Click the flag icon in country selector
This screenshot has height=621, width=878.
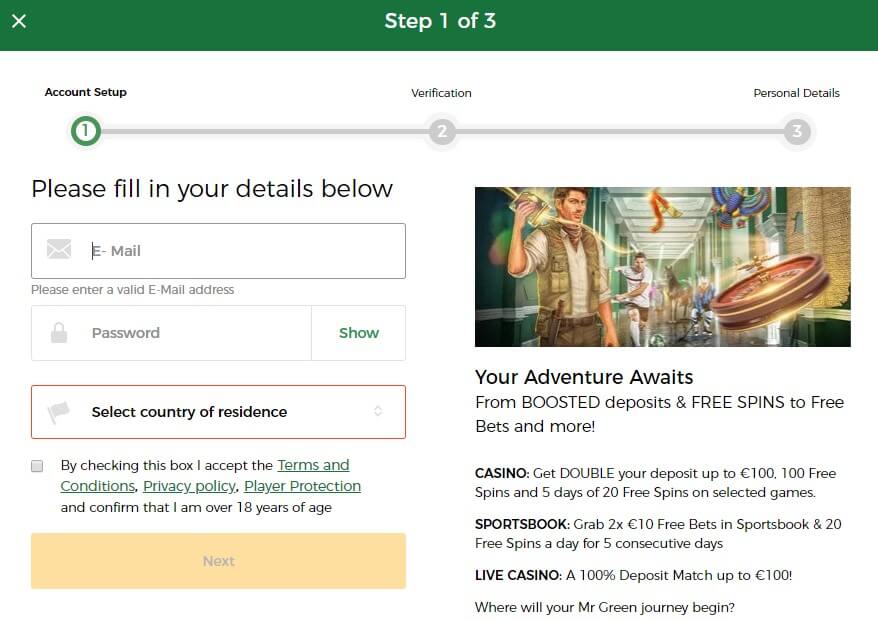(x=59, y=412)
